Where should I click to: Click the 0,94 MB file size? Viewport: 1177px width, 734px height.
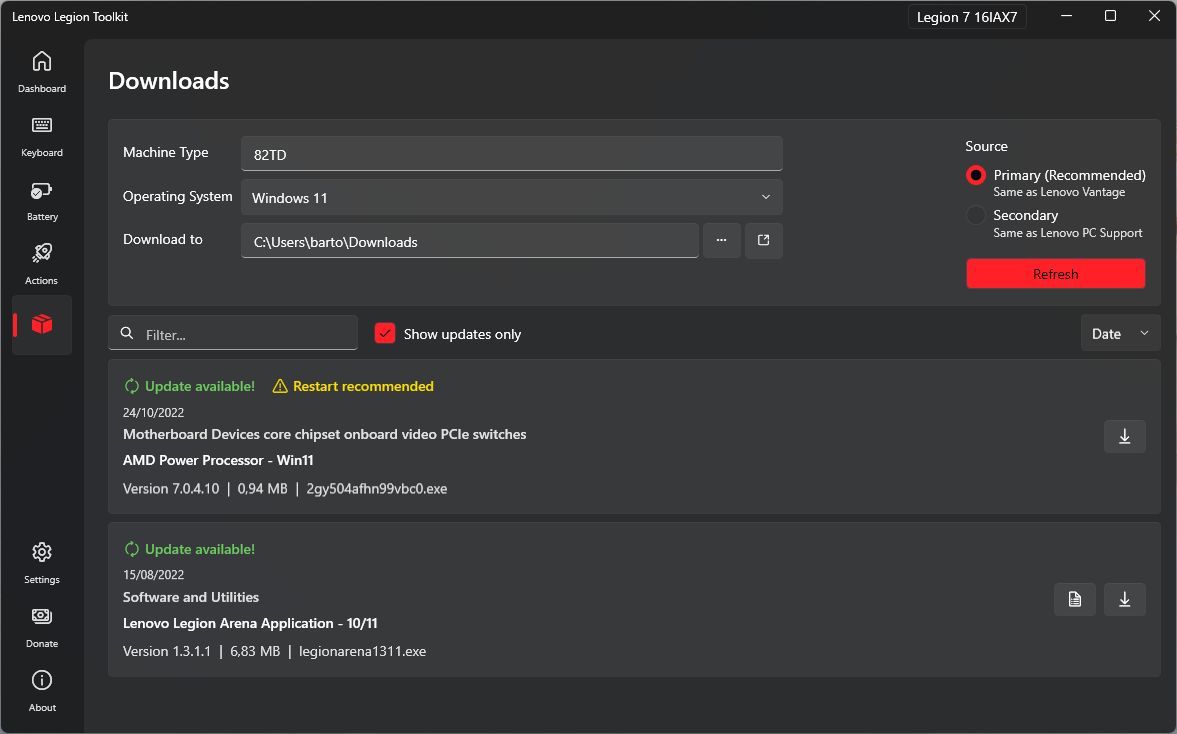[263, 489]
